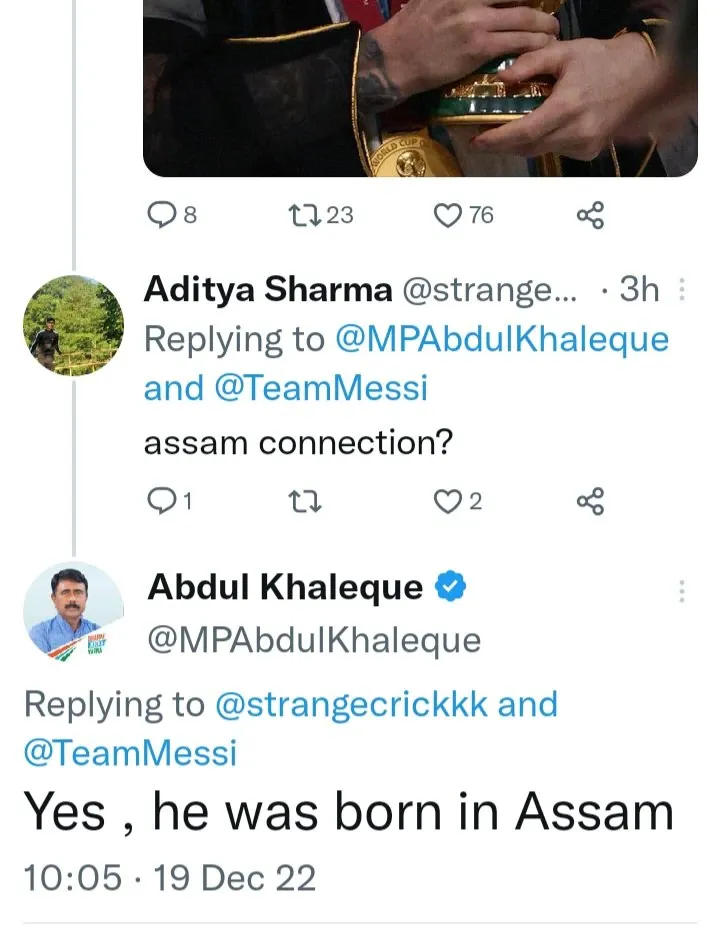The width and height of the screenshot is (720, 942).
Task: Click the @MPAbdulKhaleque mention in Aditya's reply
Action: point(502,339)
